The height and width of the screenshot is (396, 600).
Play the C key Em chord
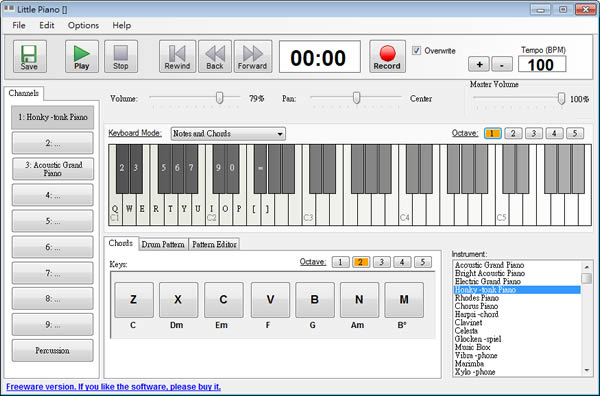point(223,300)
